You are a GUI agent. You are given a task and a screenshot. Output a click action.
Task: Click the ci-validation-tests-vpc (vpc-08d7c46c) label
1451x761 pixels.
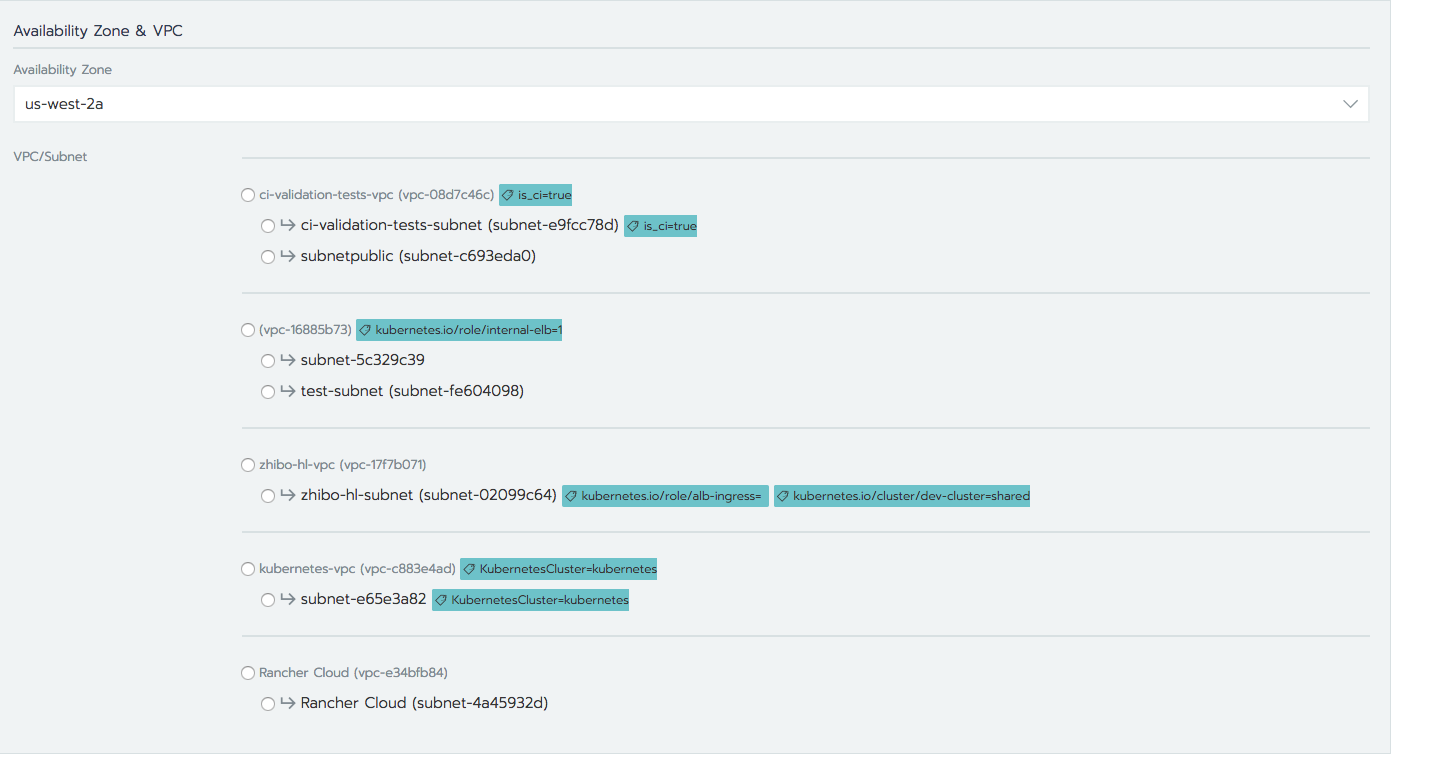[x=377, y=195]
